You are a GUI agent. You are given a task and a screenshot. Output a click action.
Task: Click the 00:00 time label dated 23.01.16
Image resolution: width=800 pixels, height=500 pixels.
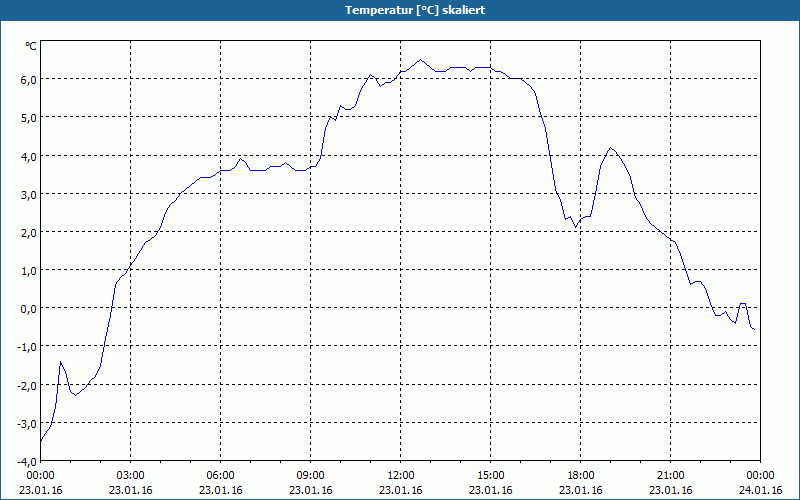tap(41, 476)
